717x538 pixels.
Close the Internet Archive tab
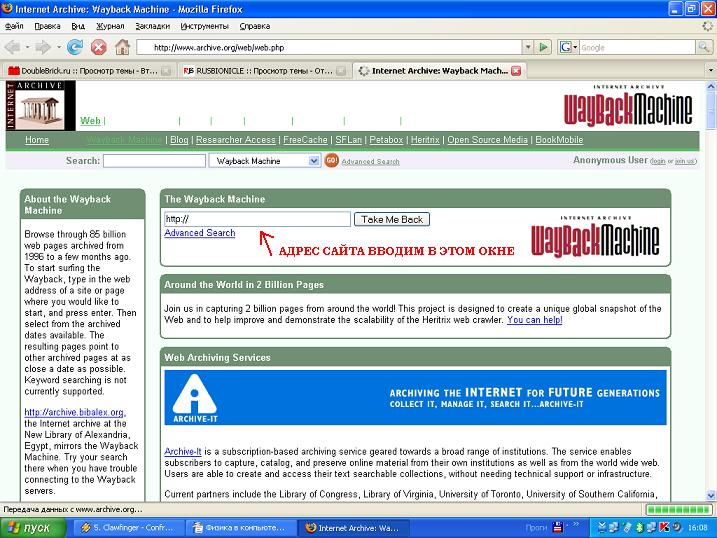(x=516, y=71)
